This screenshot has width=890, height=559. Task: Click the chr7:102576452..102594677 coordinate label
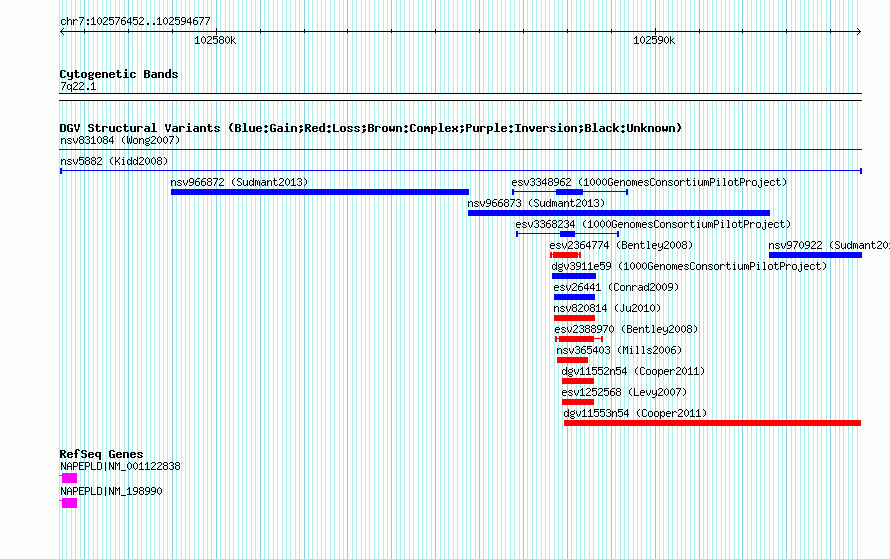135,22
